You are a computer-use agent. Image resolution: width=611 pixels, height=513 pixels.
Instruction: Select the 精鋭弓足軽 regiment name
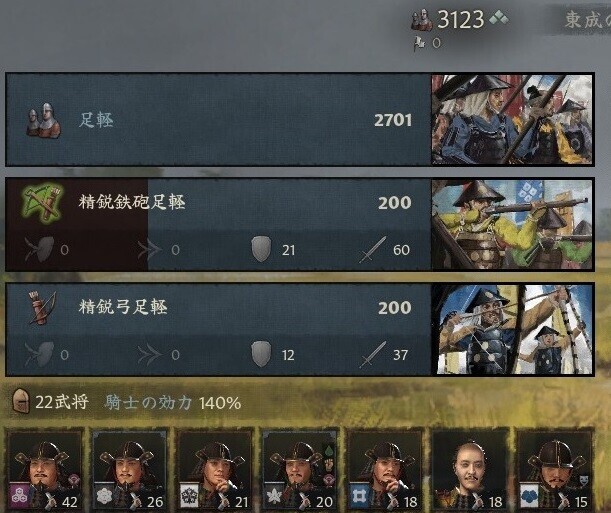pyautogui.click(x=123, y=307)
